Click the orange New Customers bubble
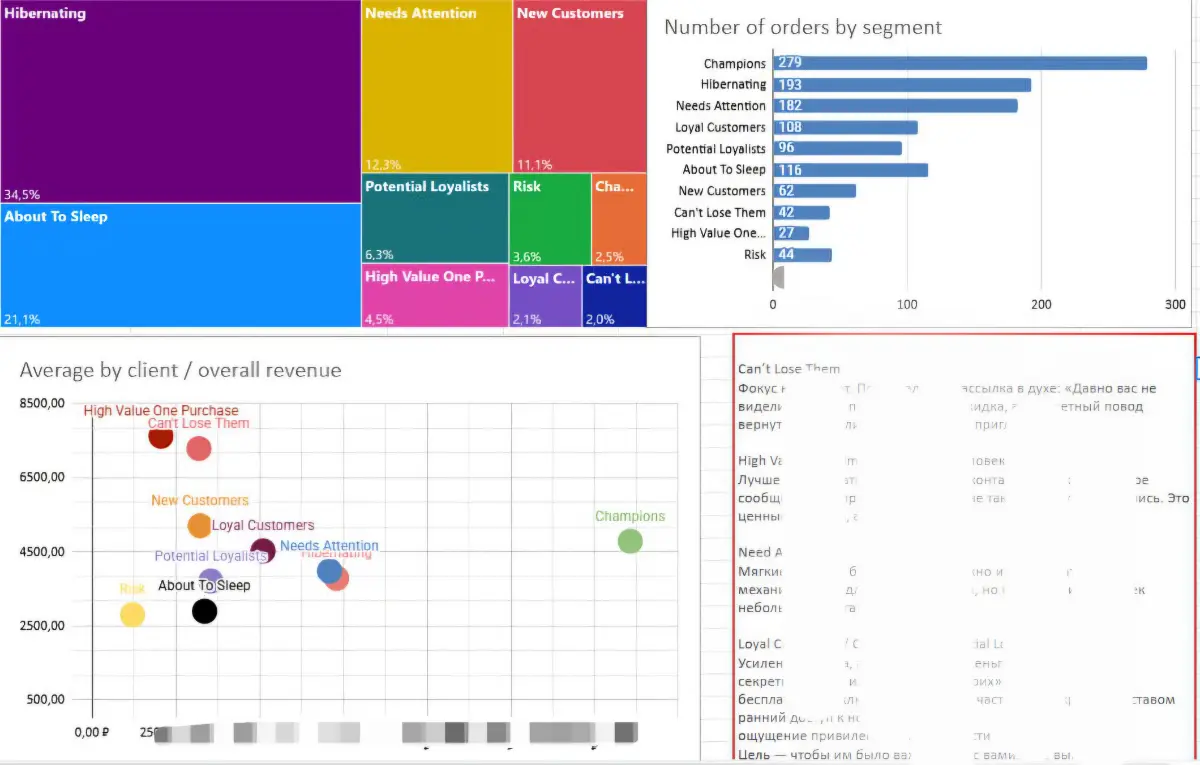Screen dimensions: 1200x765 click(200, 525)
